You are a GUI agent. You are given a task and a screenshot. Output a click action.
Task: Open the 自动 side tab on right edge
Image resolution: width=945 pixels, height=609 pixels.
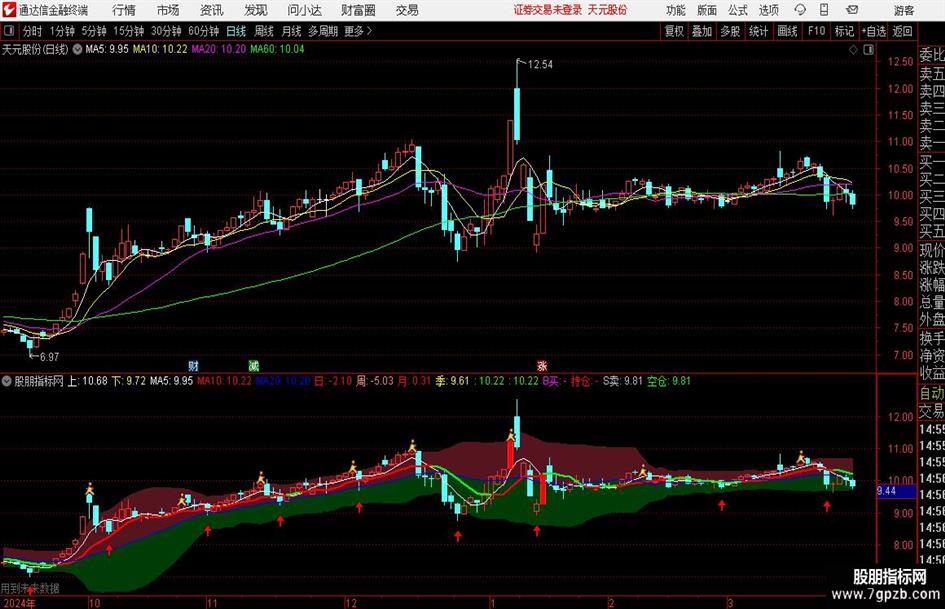click(x=932, y=393)
